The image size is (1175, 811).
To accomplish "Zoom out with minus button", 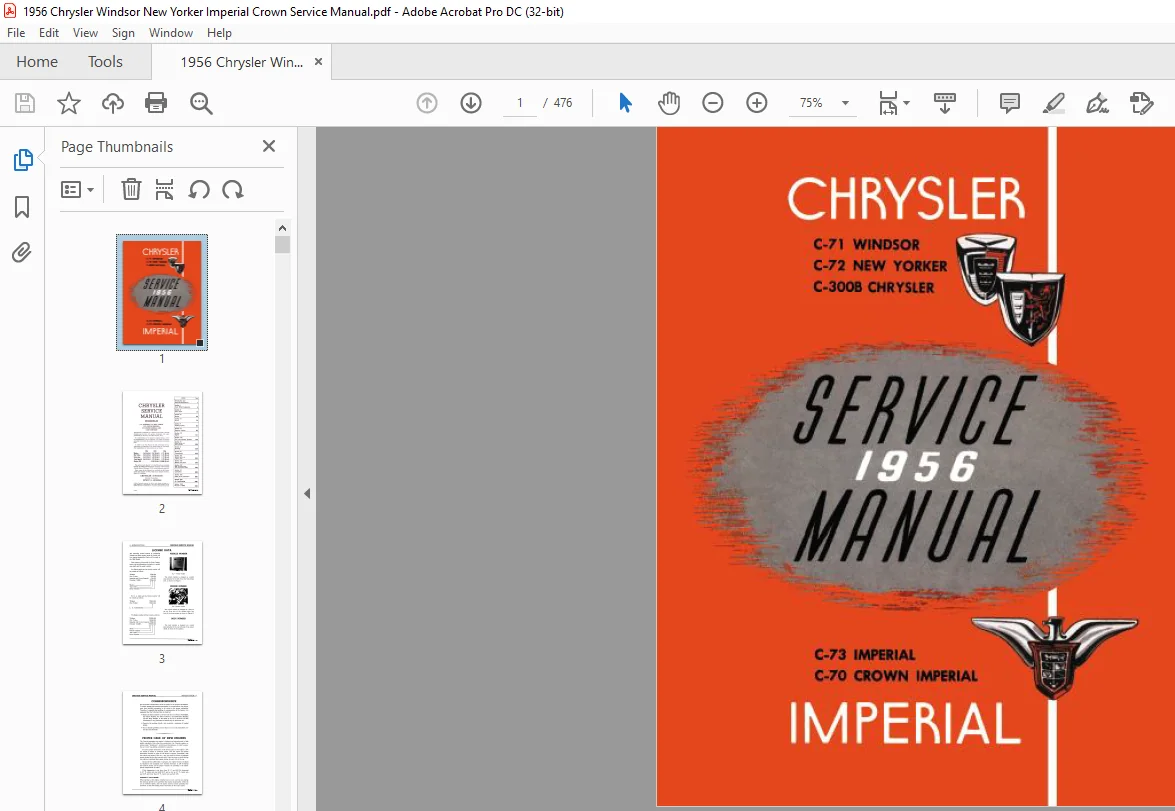I will (x=713, y=103).
